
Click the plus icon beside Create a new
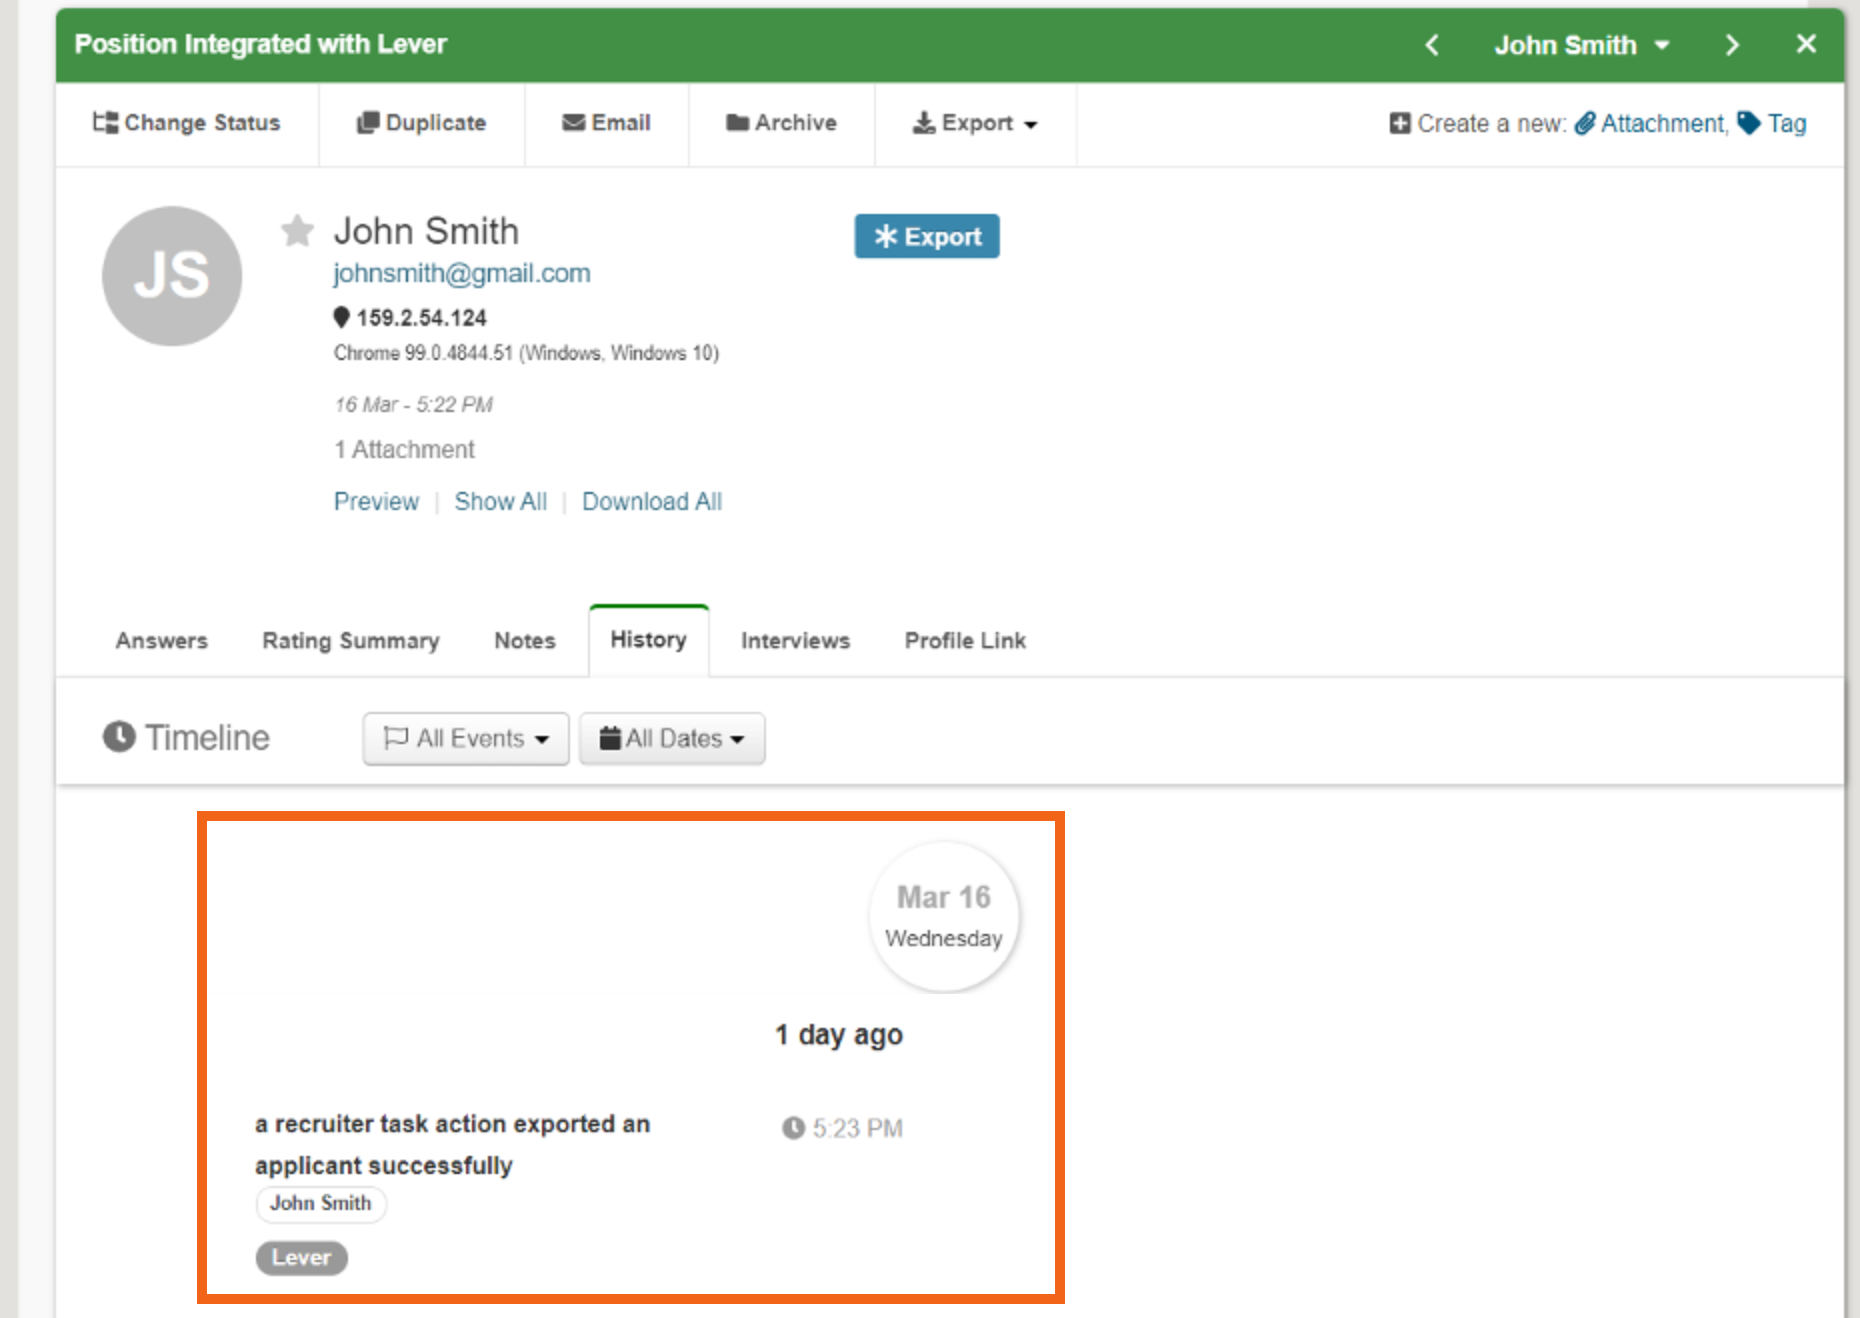(1399, 123)
